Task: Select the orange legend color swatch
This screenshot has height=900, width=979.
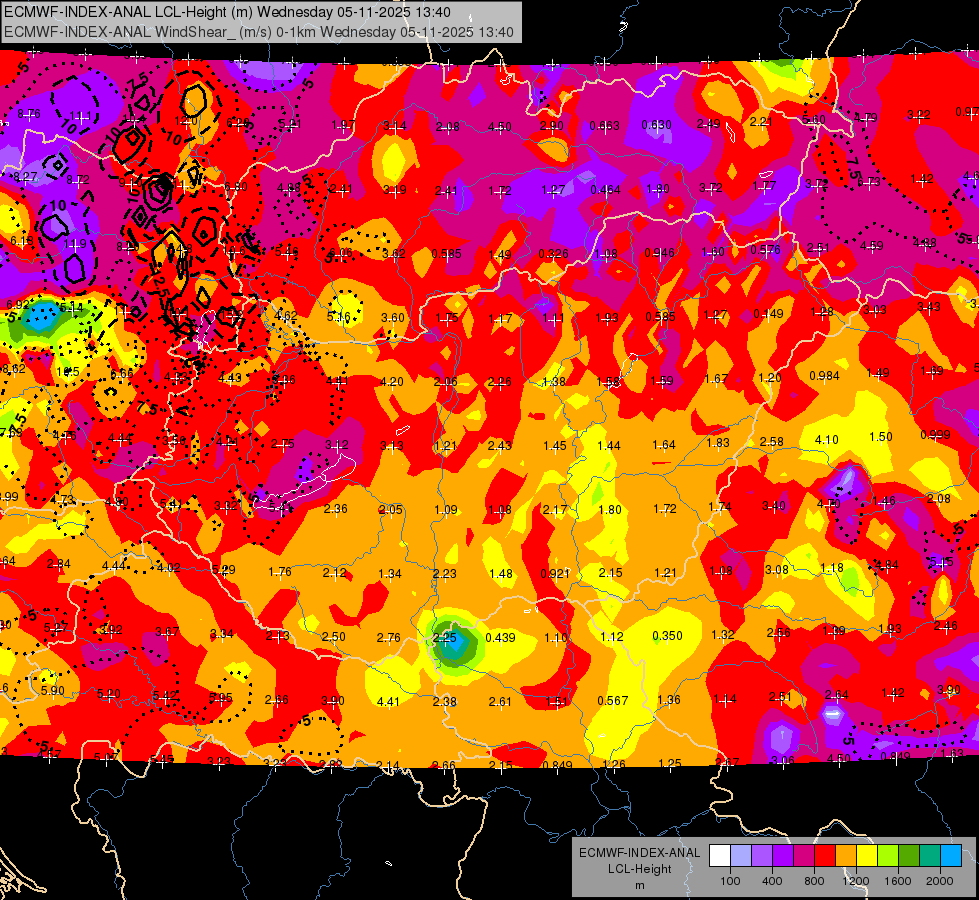Action: pyautogui.click(x=845, y=855)
